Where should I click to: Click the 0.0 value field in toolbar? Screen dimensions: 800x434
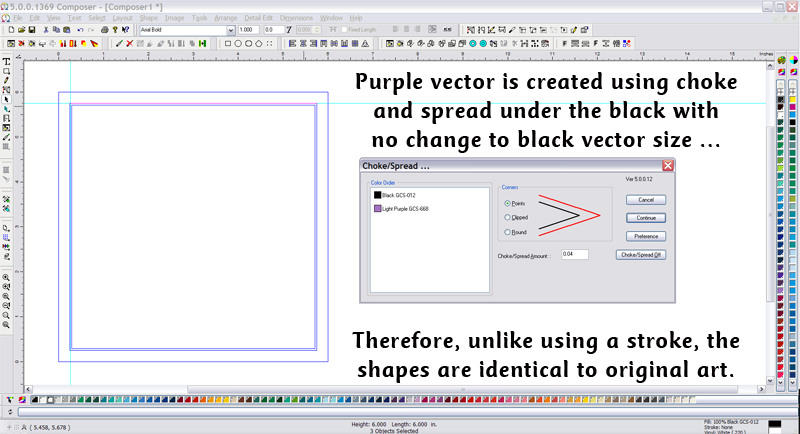(x=273, y=30)
